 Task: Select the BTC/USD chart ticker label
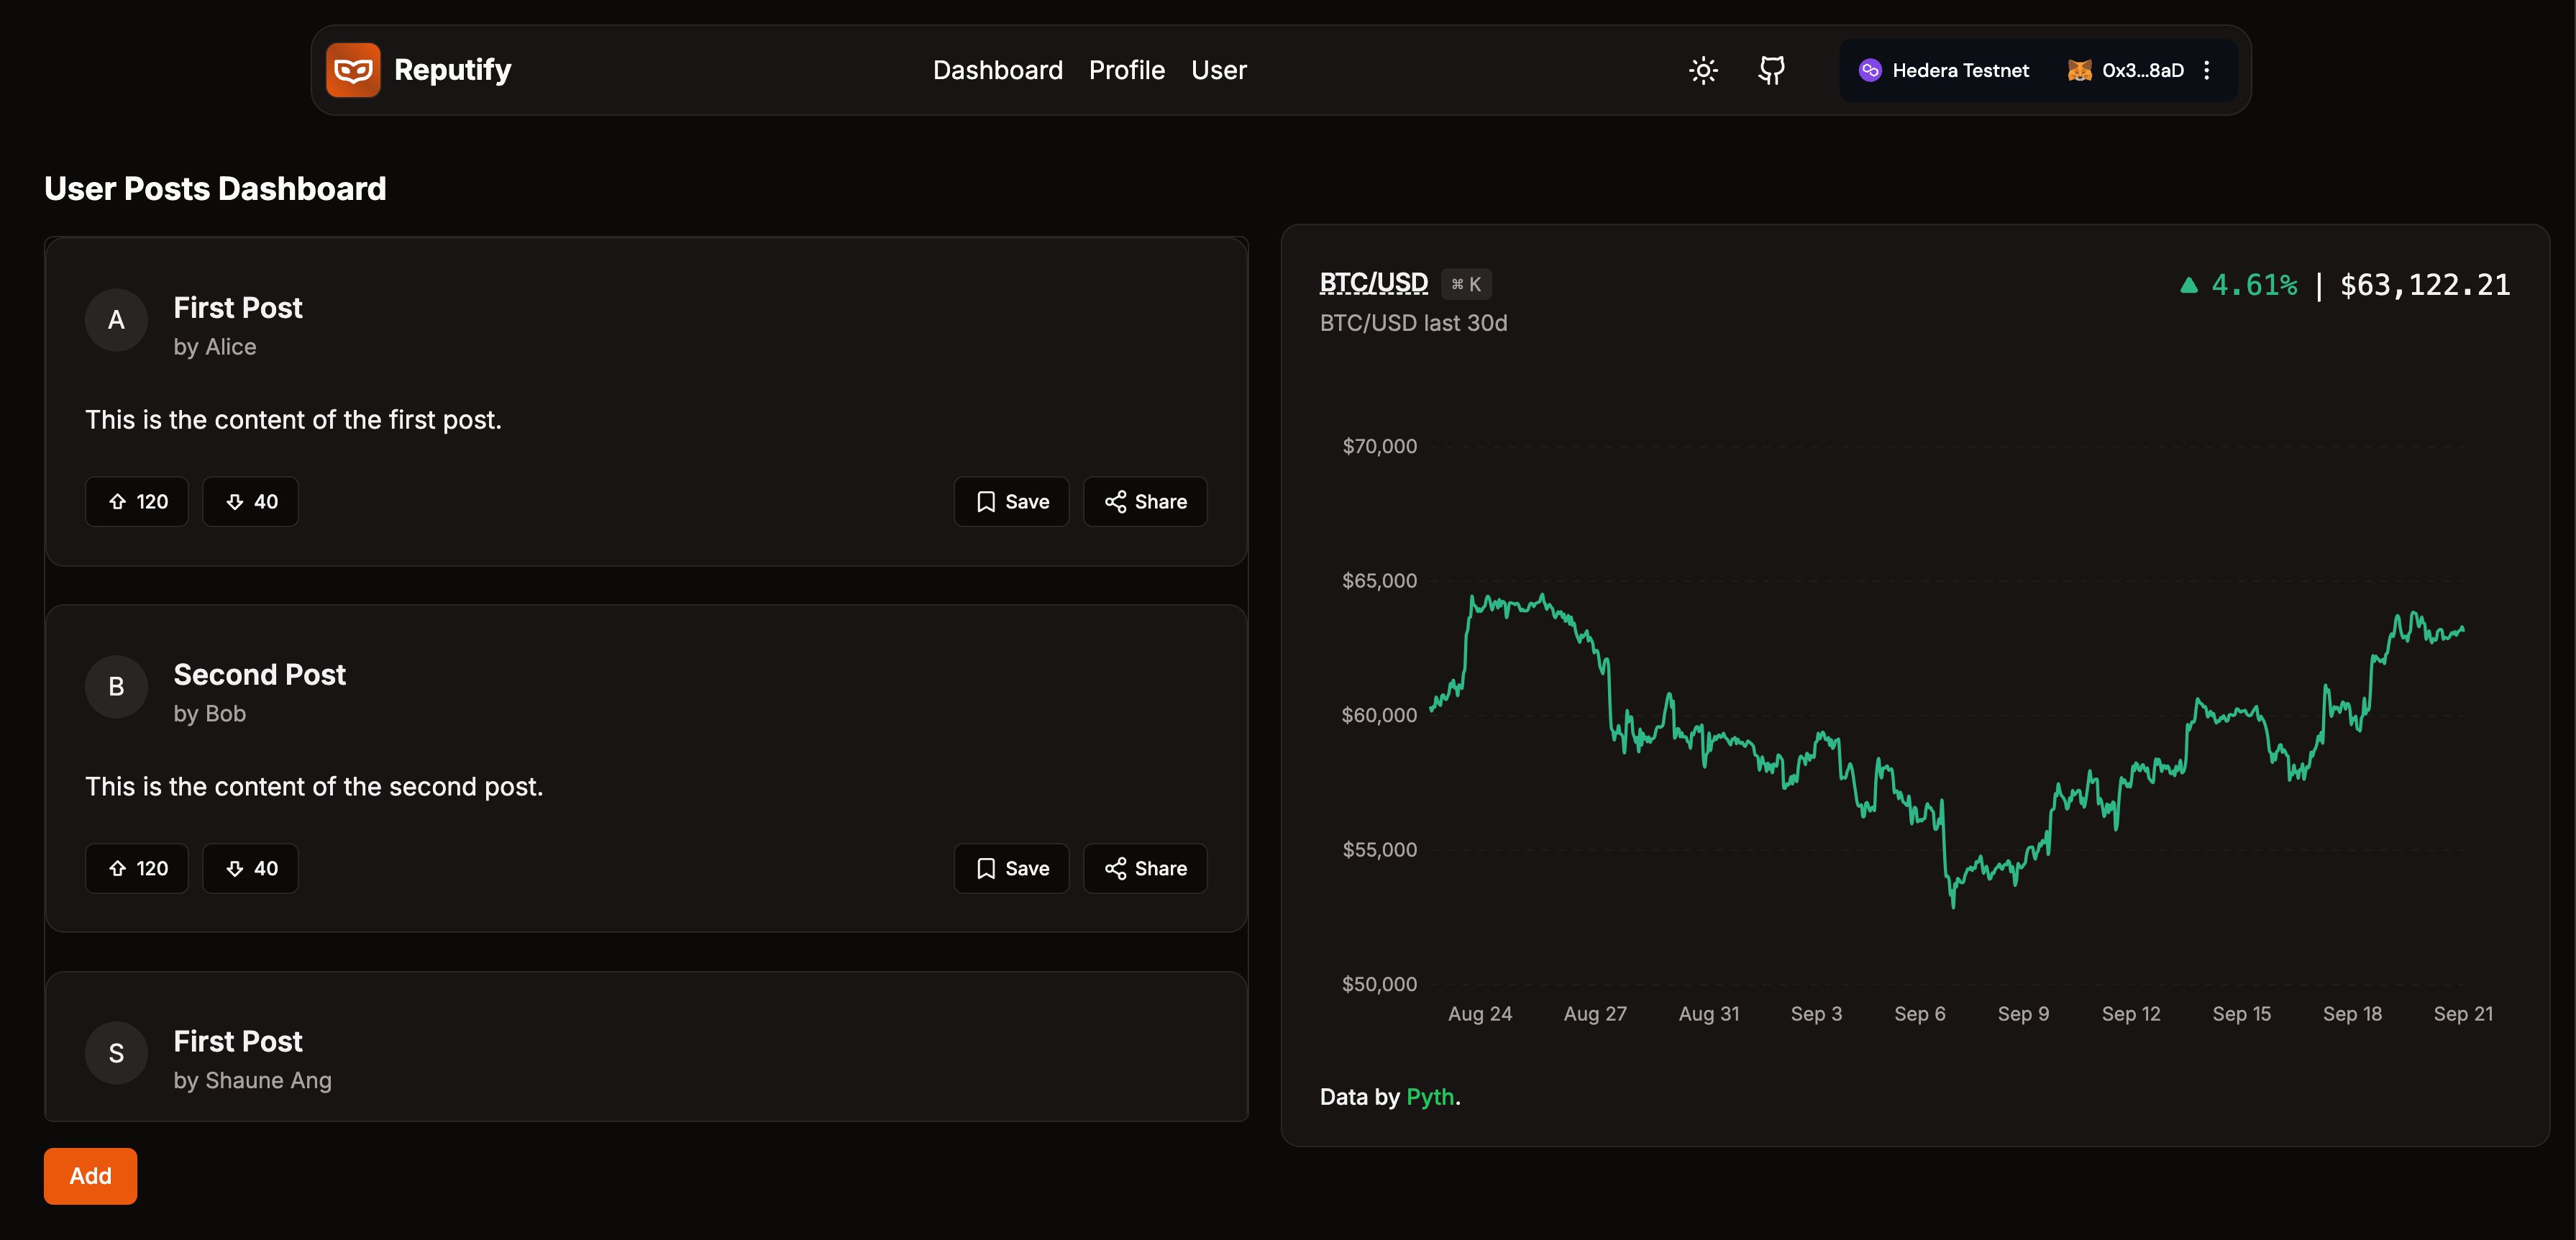1374,281
